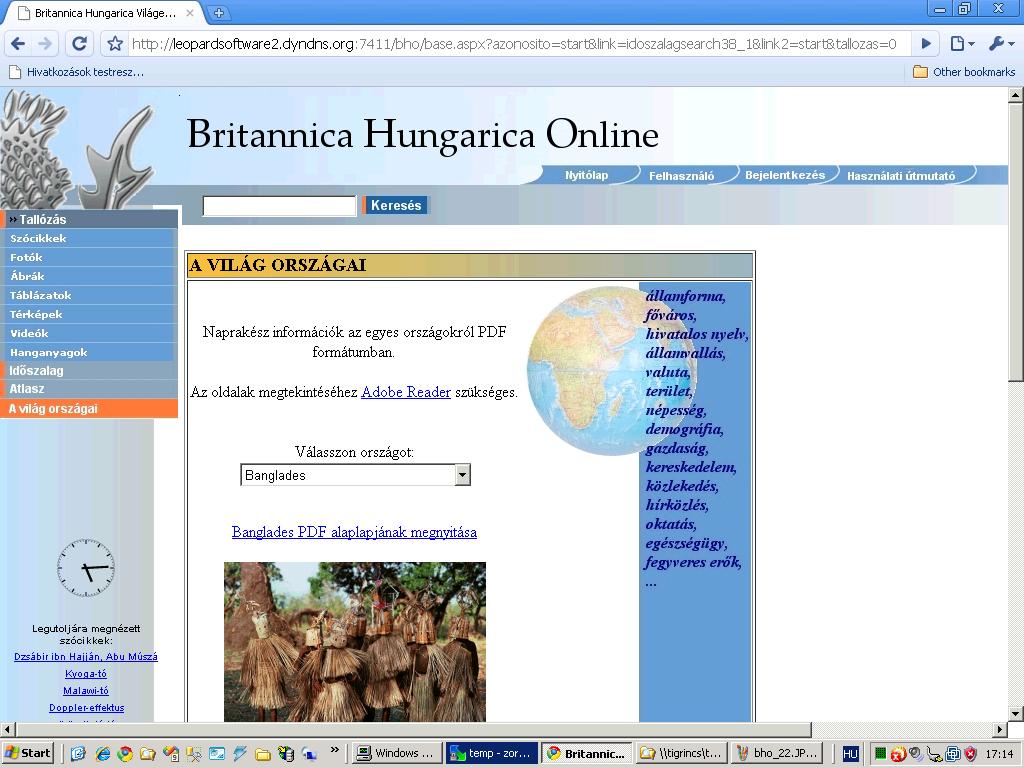Collapse the Tallózás sidebar section

pos(89,219)
